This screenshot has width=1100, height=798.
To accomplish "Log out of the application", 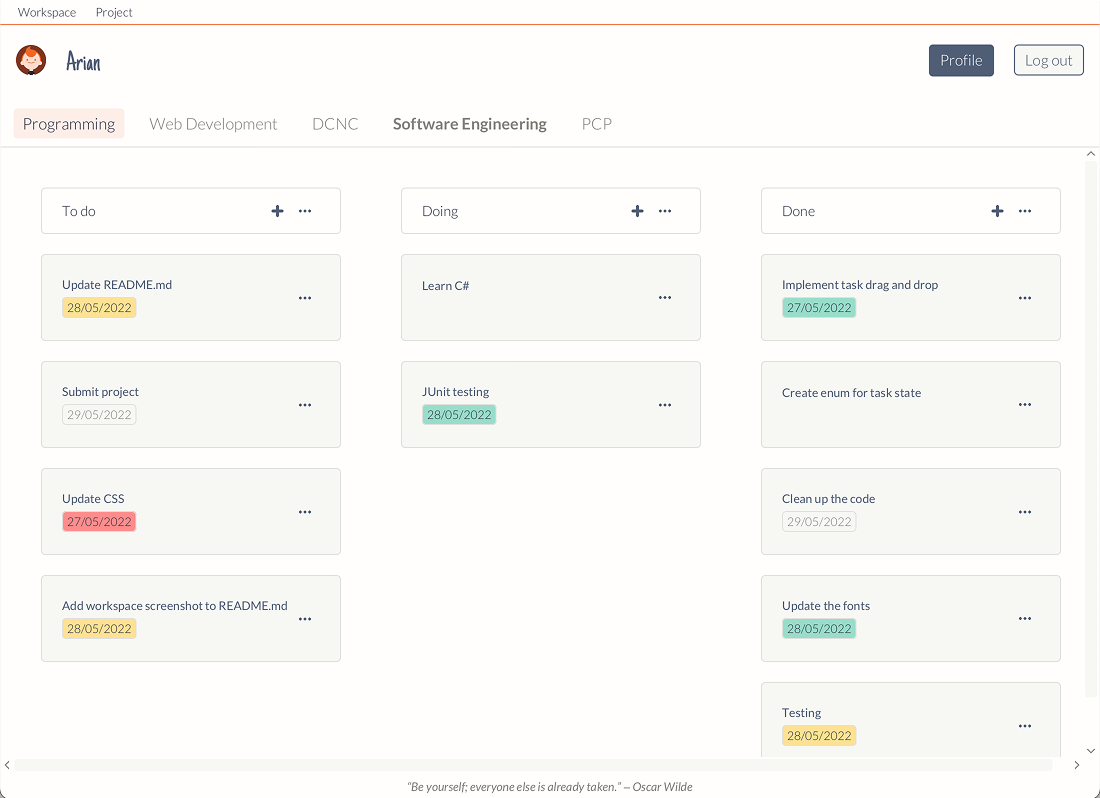I will click(x=1048, y=60).
